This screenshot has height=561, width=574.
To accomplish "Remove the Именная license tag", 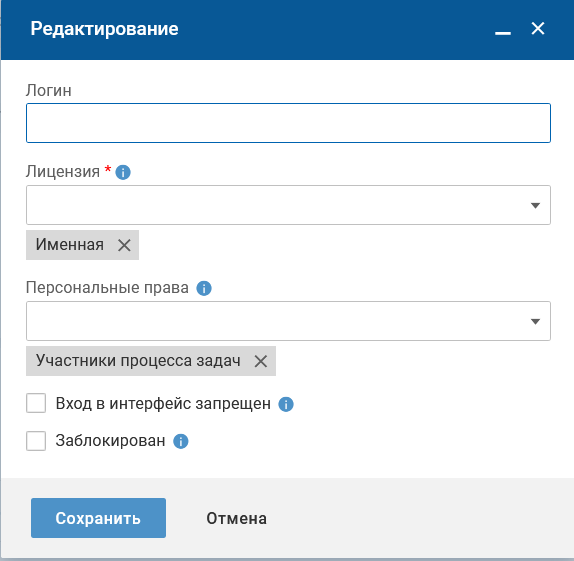I will 124,245.
